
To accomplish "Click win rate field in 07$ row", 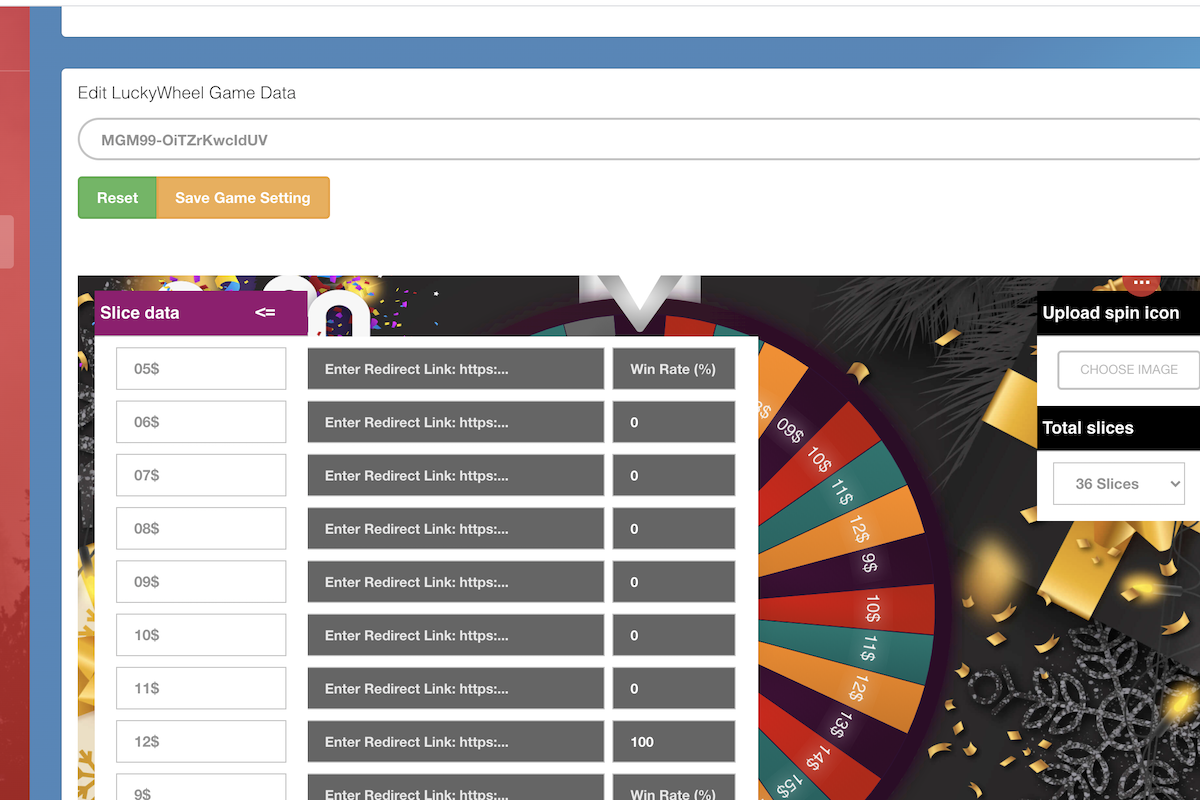I will (x=674, y=475).
